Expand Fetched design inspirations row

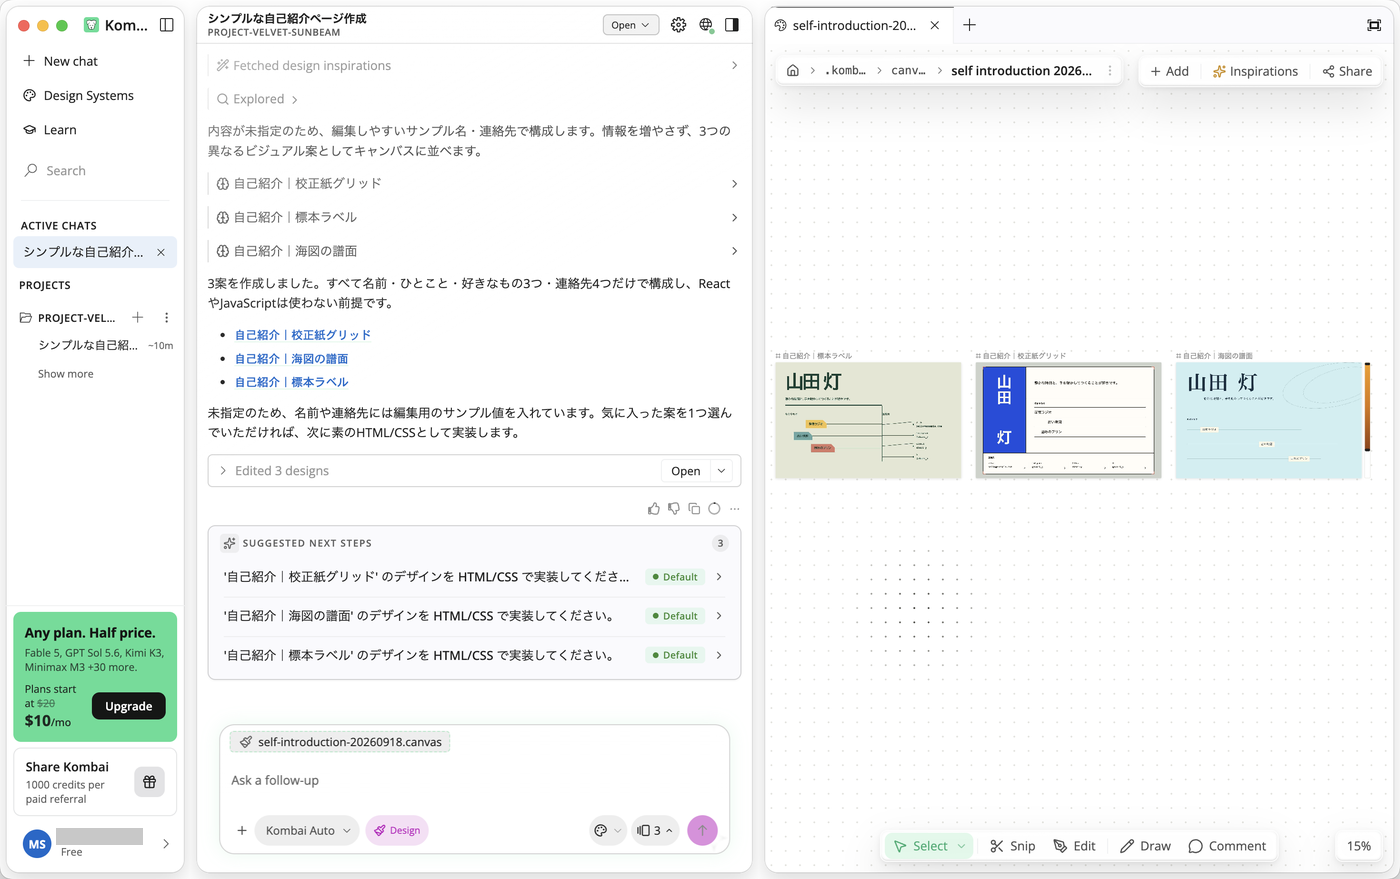pyautogui.click(x=474, y=66)
